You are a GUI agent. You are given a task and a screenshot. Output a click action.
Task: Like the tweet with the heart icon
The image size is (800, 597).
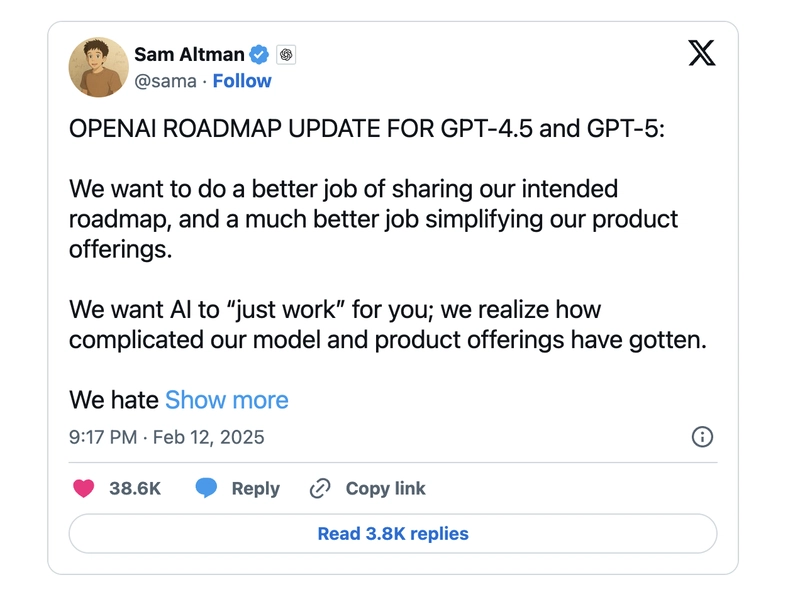(84, 488)
